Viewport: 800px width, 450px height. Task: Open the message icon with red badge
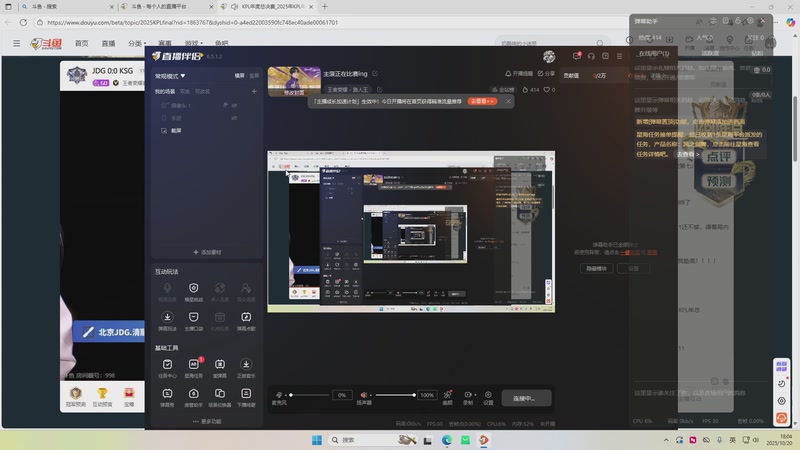(577, 56)
